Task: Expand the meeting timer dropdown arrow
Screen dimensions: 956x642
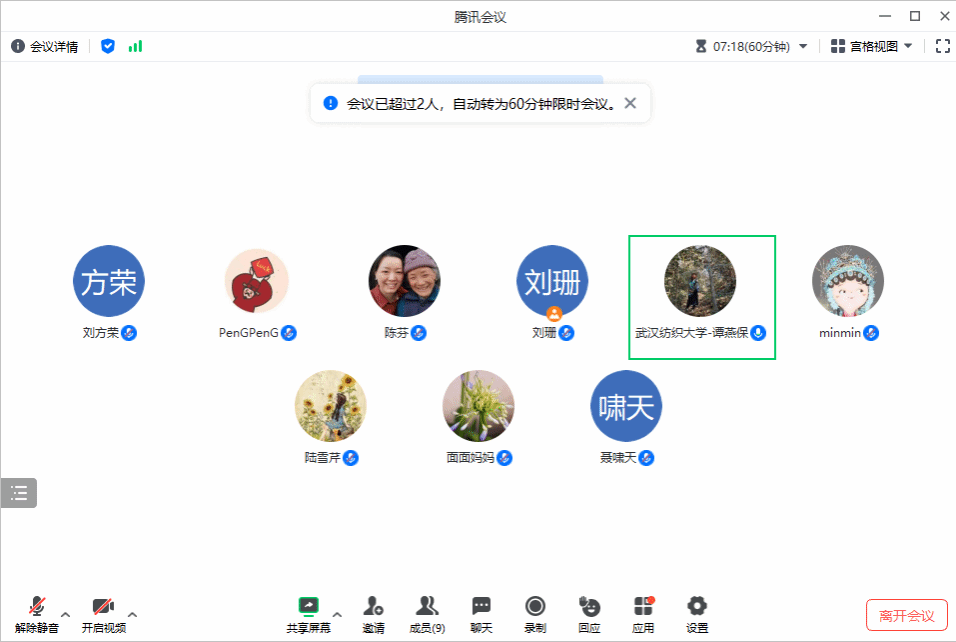Action: (x=803, y=46)
